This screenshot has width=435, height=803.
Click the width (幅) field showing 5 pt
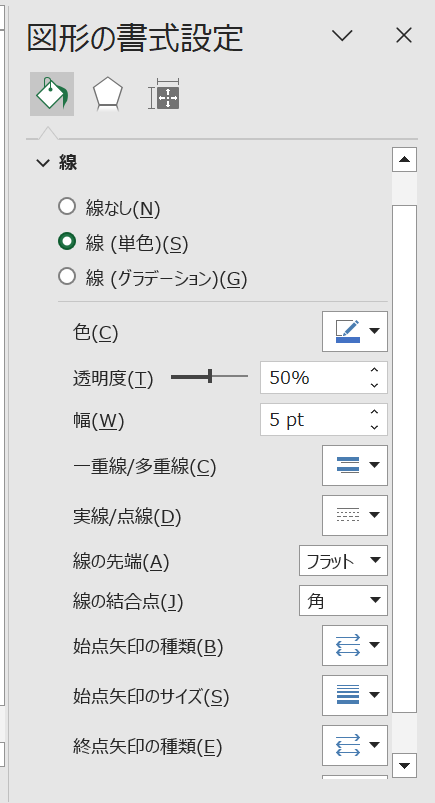(323, 419)
